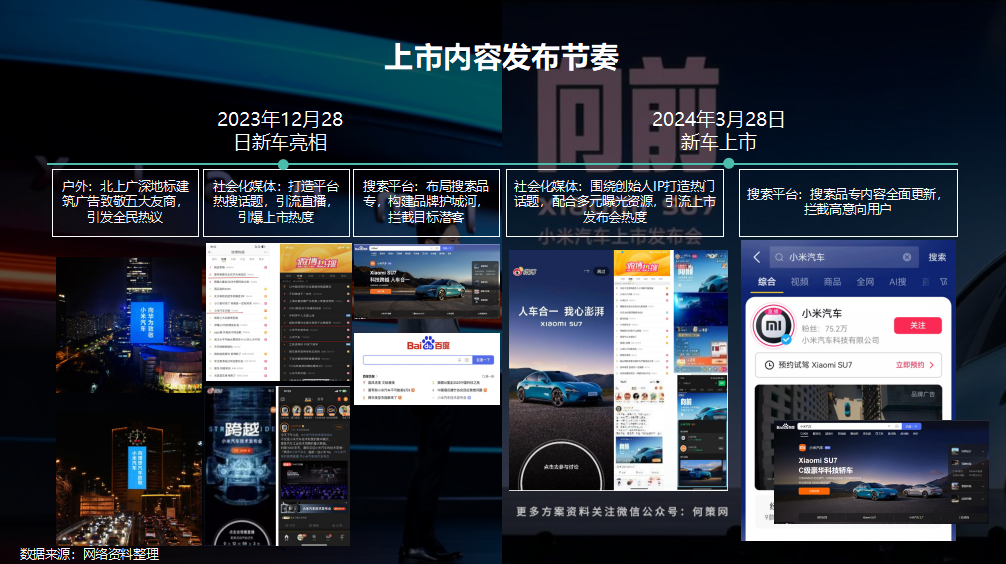Switch to the 全网 tab

coord(865,282)
